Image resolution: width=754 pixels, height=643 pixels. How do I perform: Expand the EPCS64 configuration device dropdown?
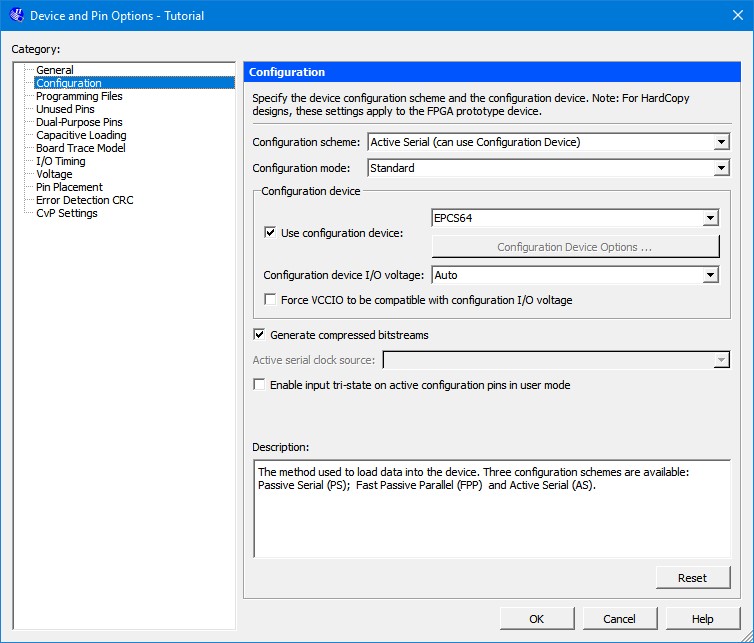pos(710,218)
